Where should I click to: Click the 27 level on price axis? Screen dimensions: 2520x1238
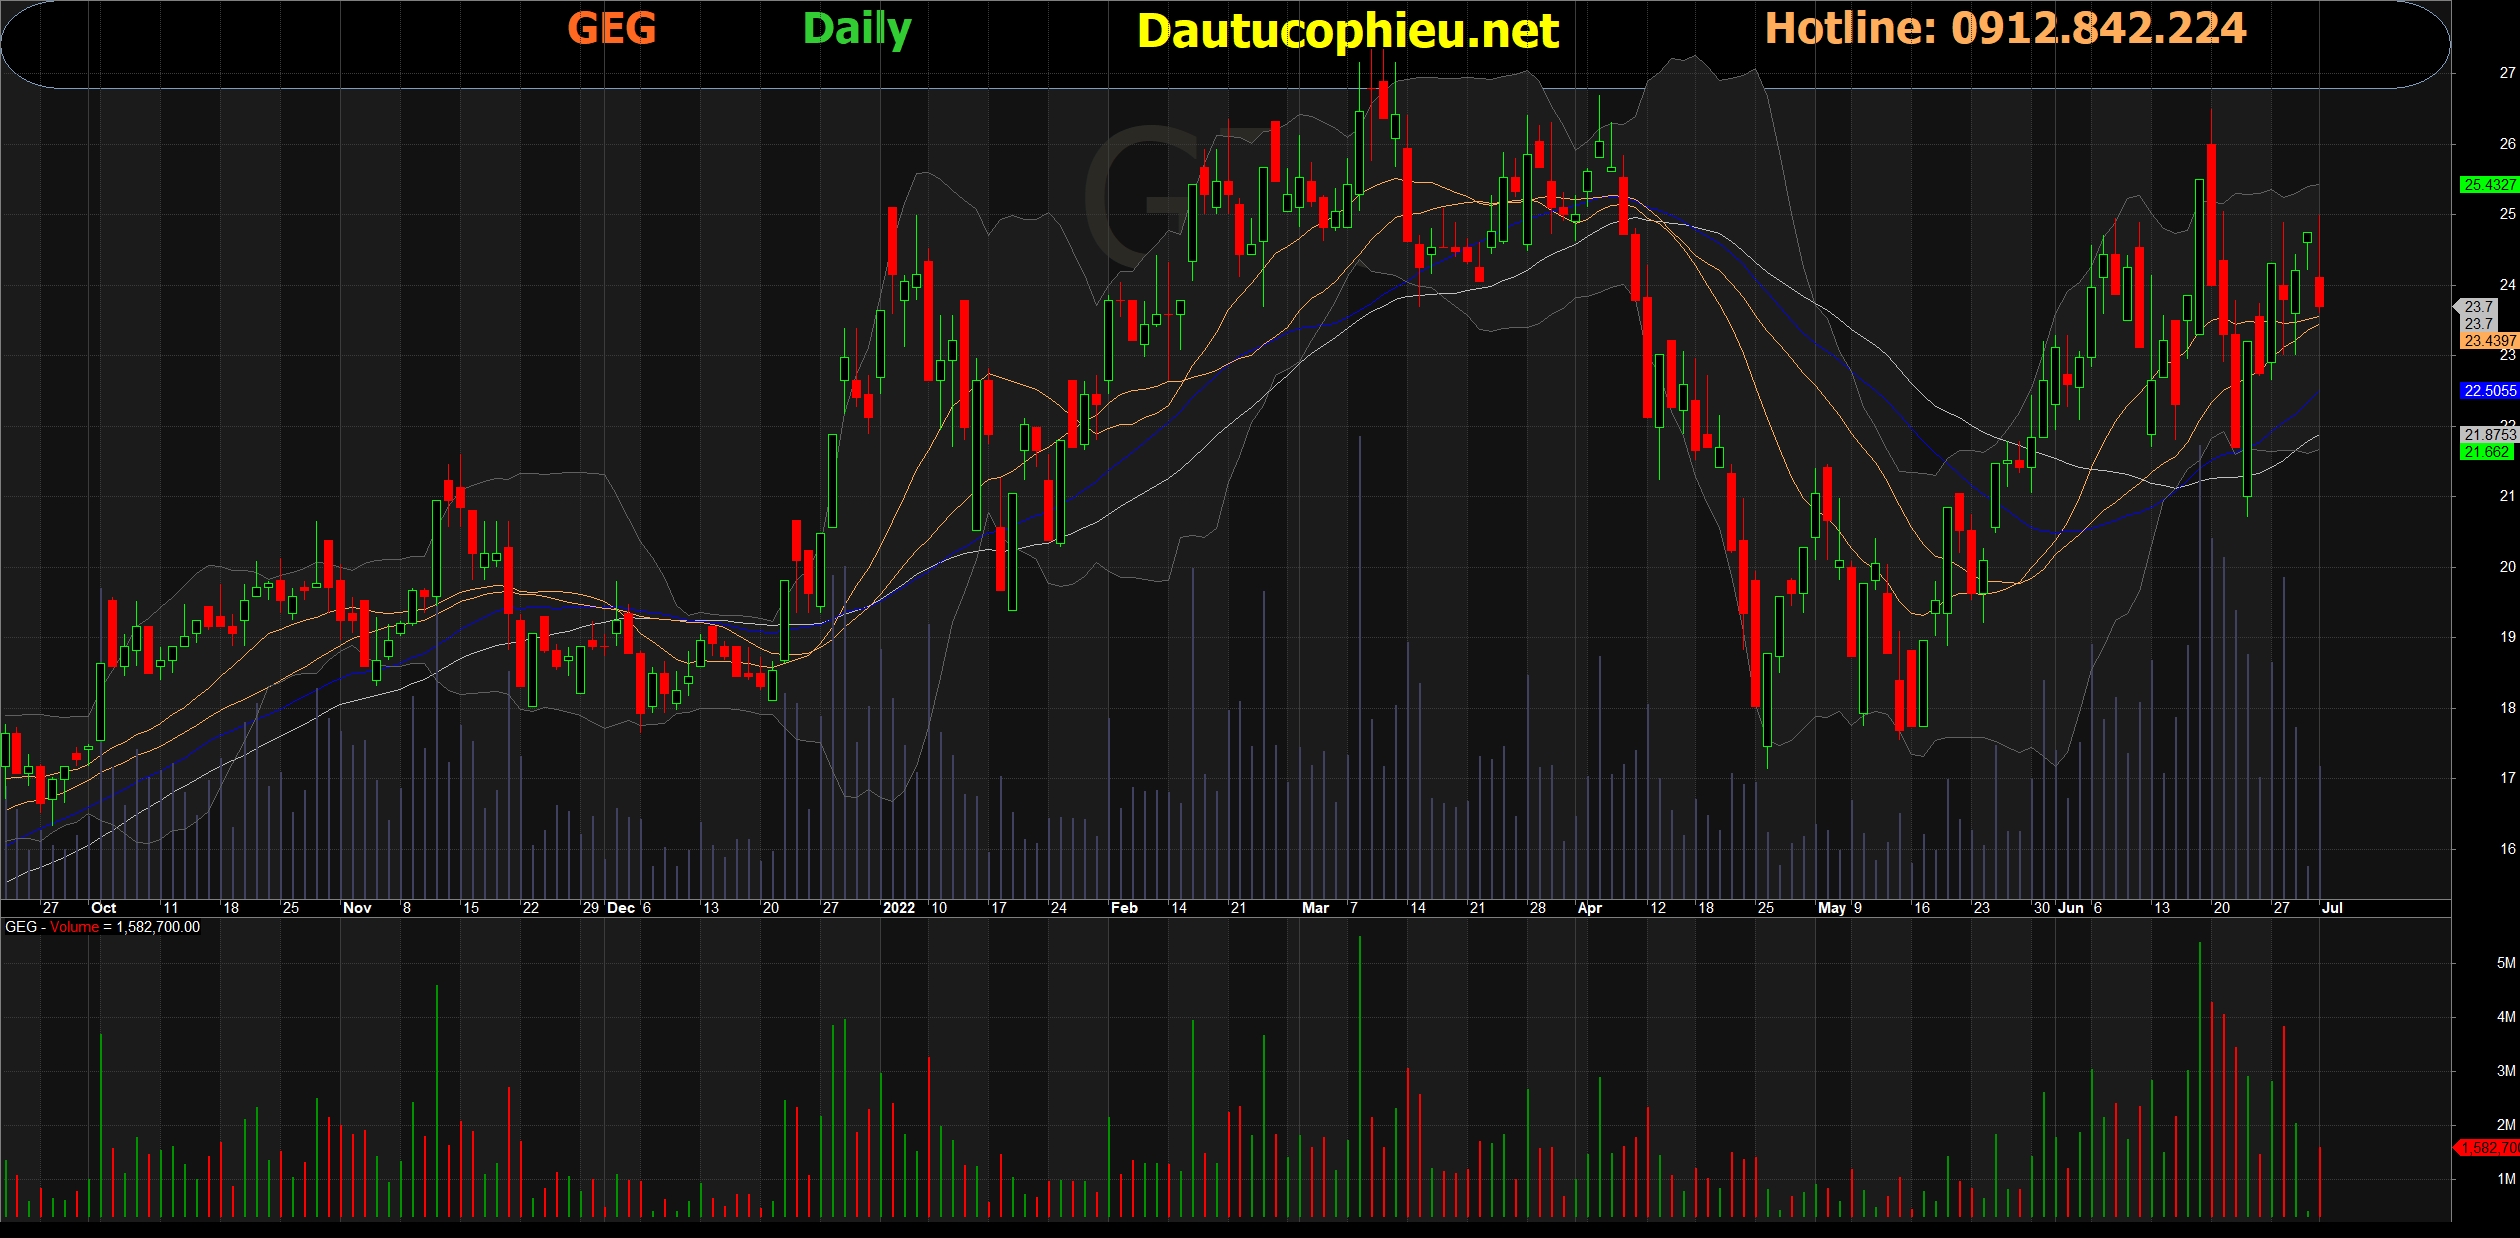pos(2506,73)
